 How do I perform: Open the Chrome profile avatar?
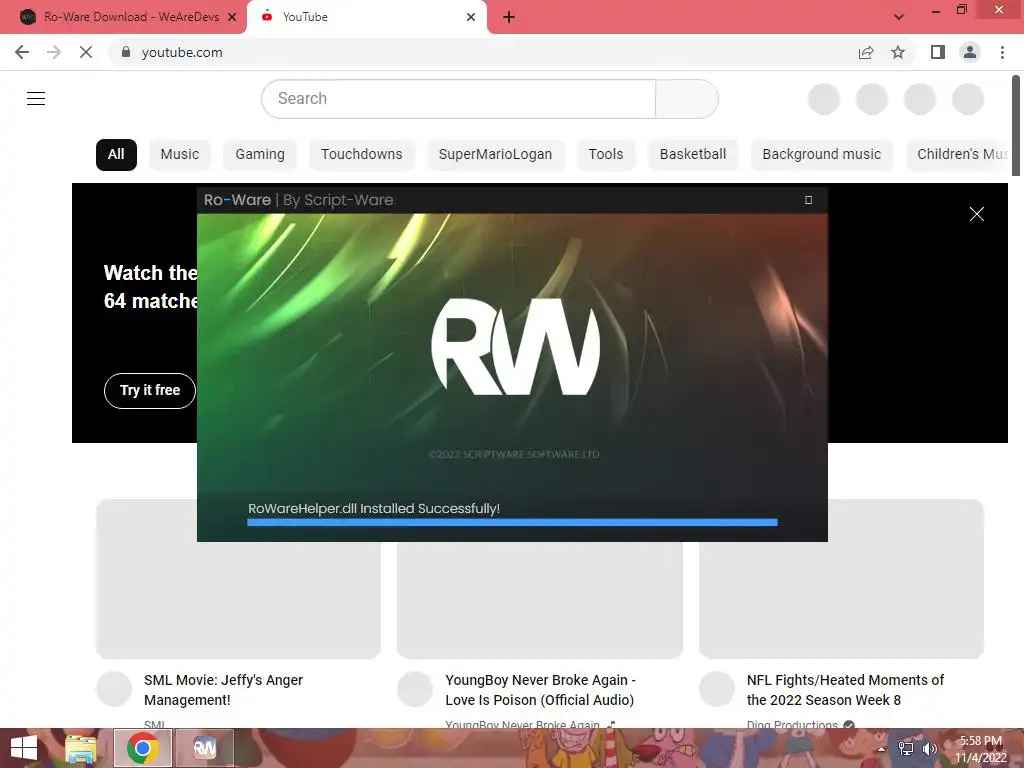point(970,52)
